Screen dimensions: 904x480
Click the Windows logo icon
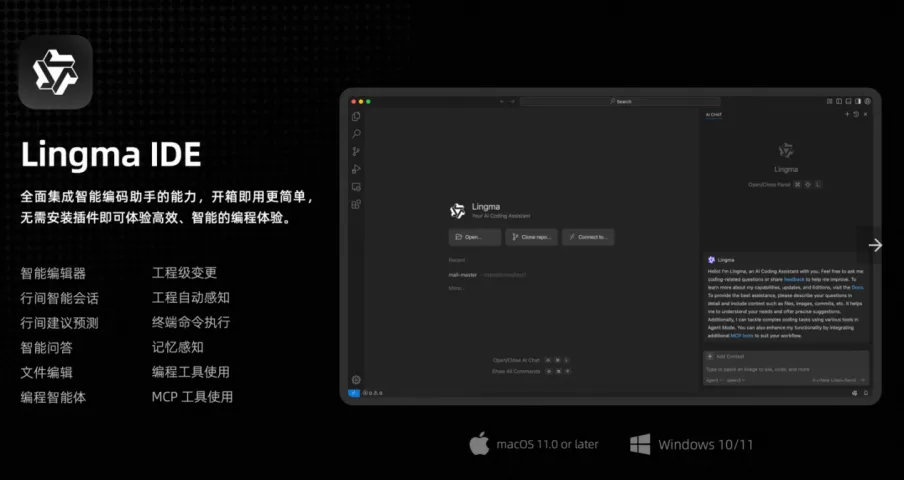pos(640,444)
